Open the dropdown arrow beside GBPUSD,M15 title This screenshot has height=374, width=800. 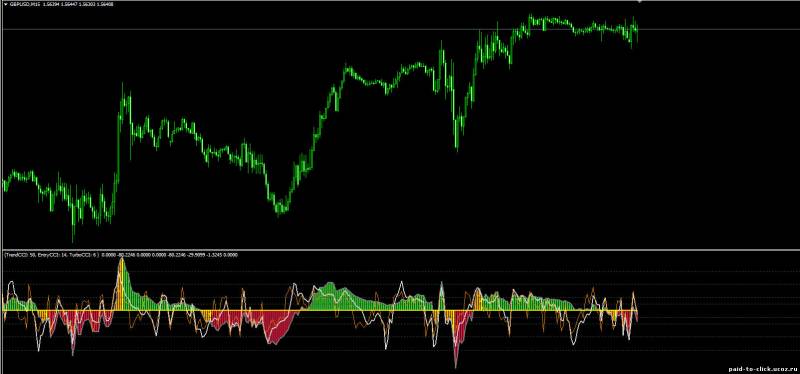[x=6, y=4]
